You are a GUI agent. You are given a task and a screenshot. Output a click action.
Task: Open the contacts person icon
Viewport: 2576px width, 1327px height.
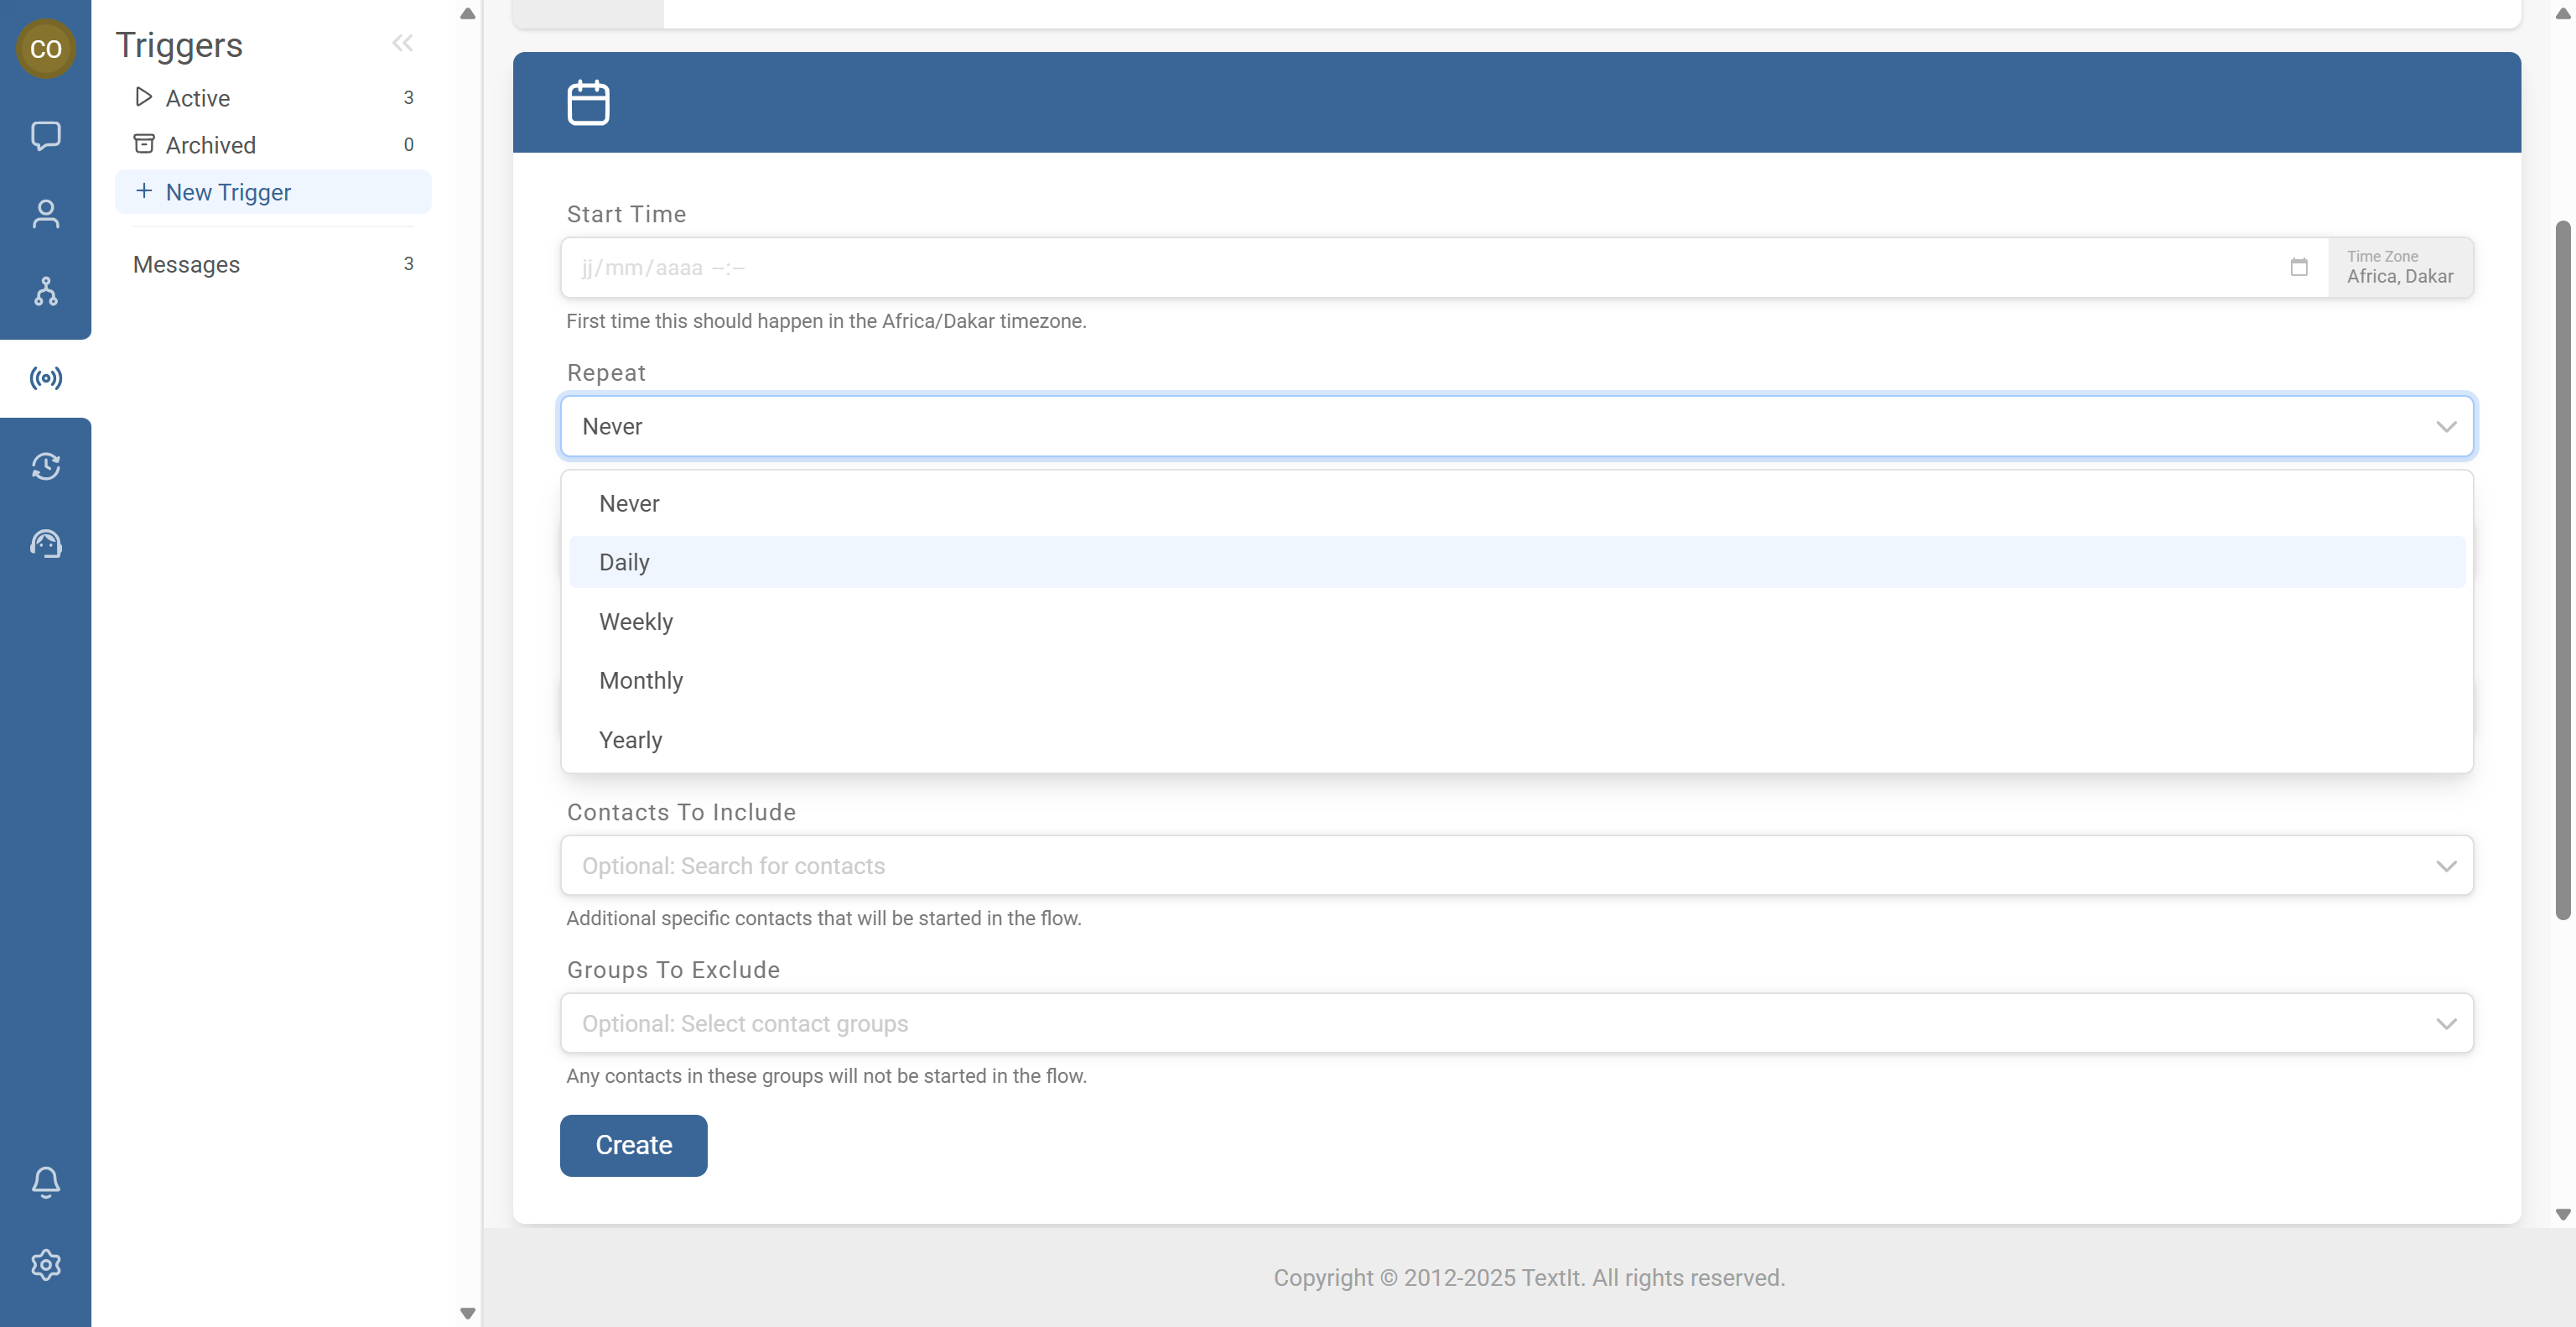click(x=45, y=213)
